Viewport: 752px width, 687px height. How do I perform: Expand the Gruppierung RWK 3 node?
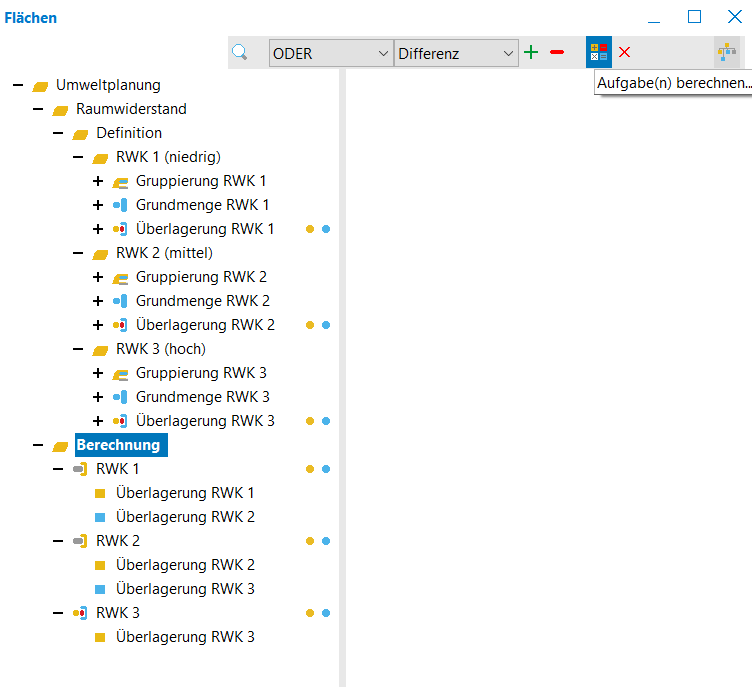(x=98, y=373)
